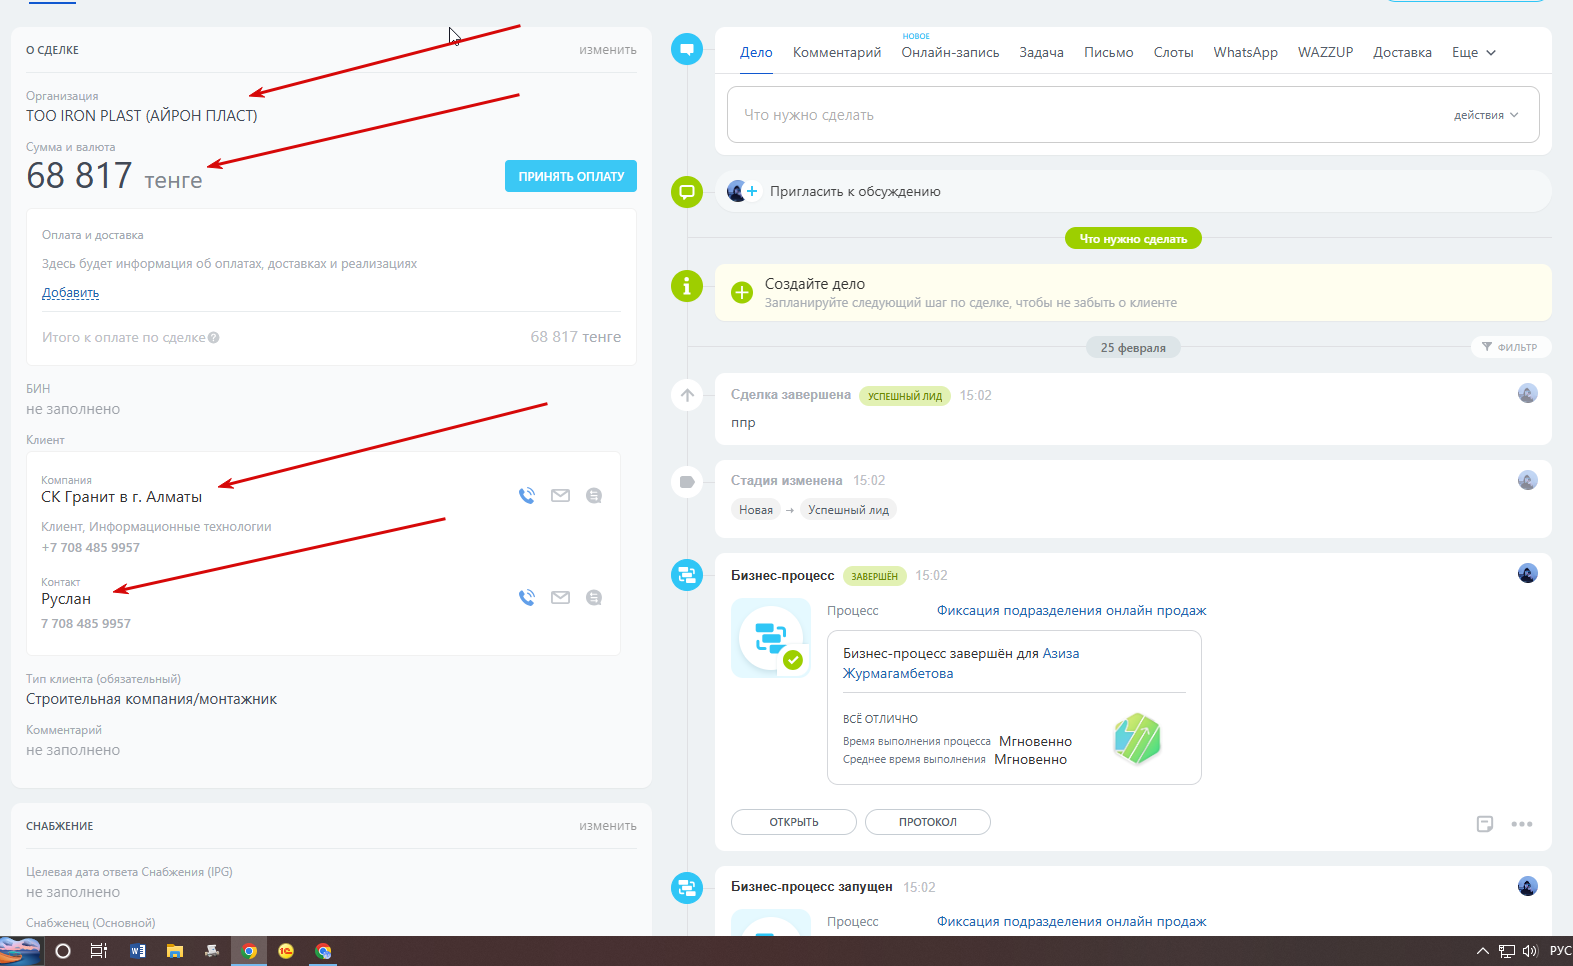Open the Доставка tab
The width and height of the screenshot is (1573, 966).
click(1402, 52)
